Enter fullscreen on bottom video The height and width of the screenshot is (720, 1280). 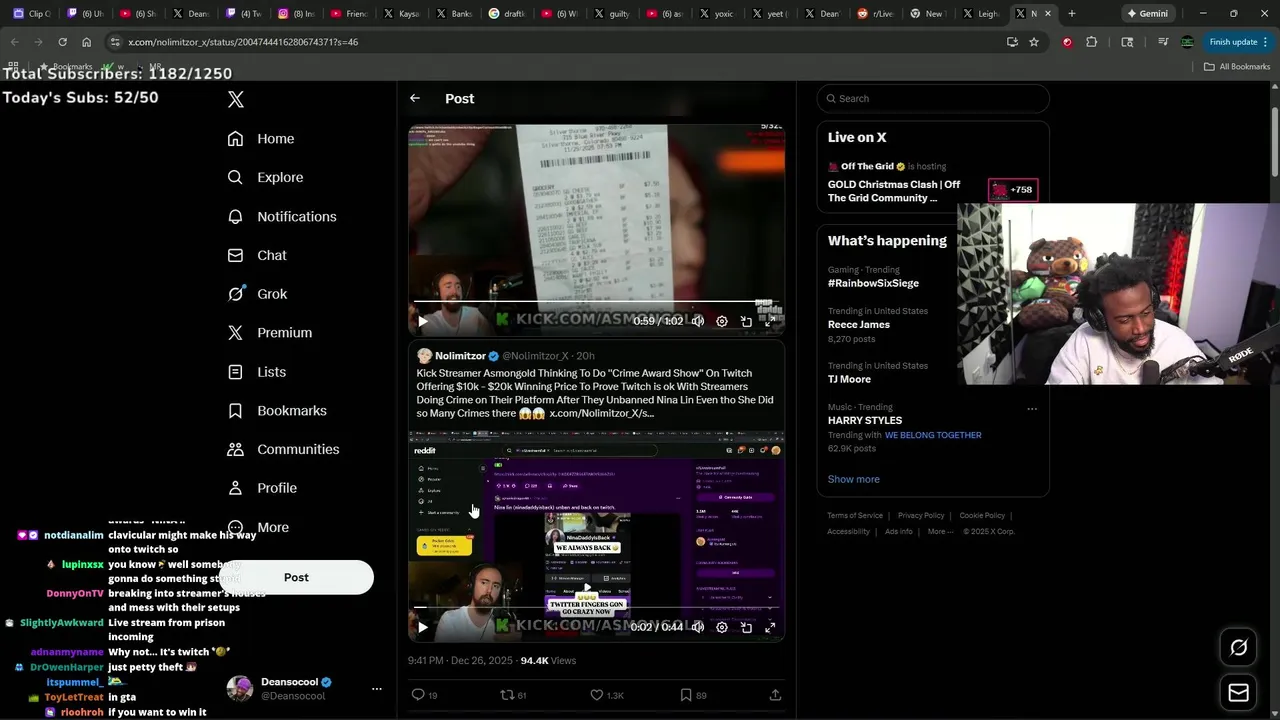tap(770, 627)
